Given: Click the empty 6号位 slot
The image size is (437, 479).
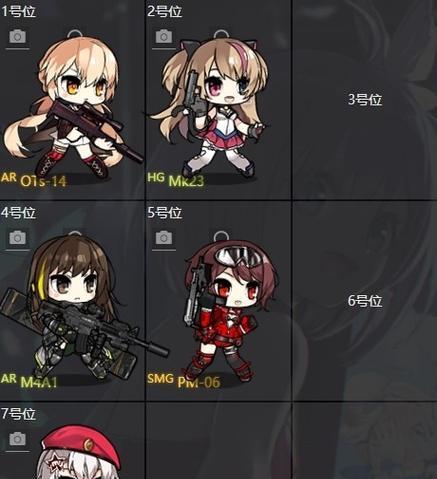Looking at the screenshot, I should tap(365, 301).
